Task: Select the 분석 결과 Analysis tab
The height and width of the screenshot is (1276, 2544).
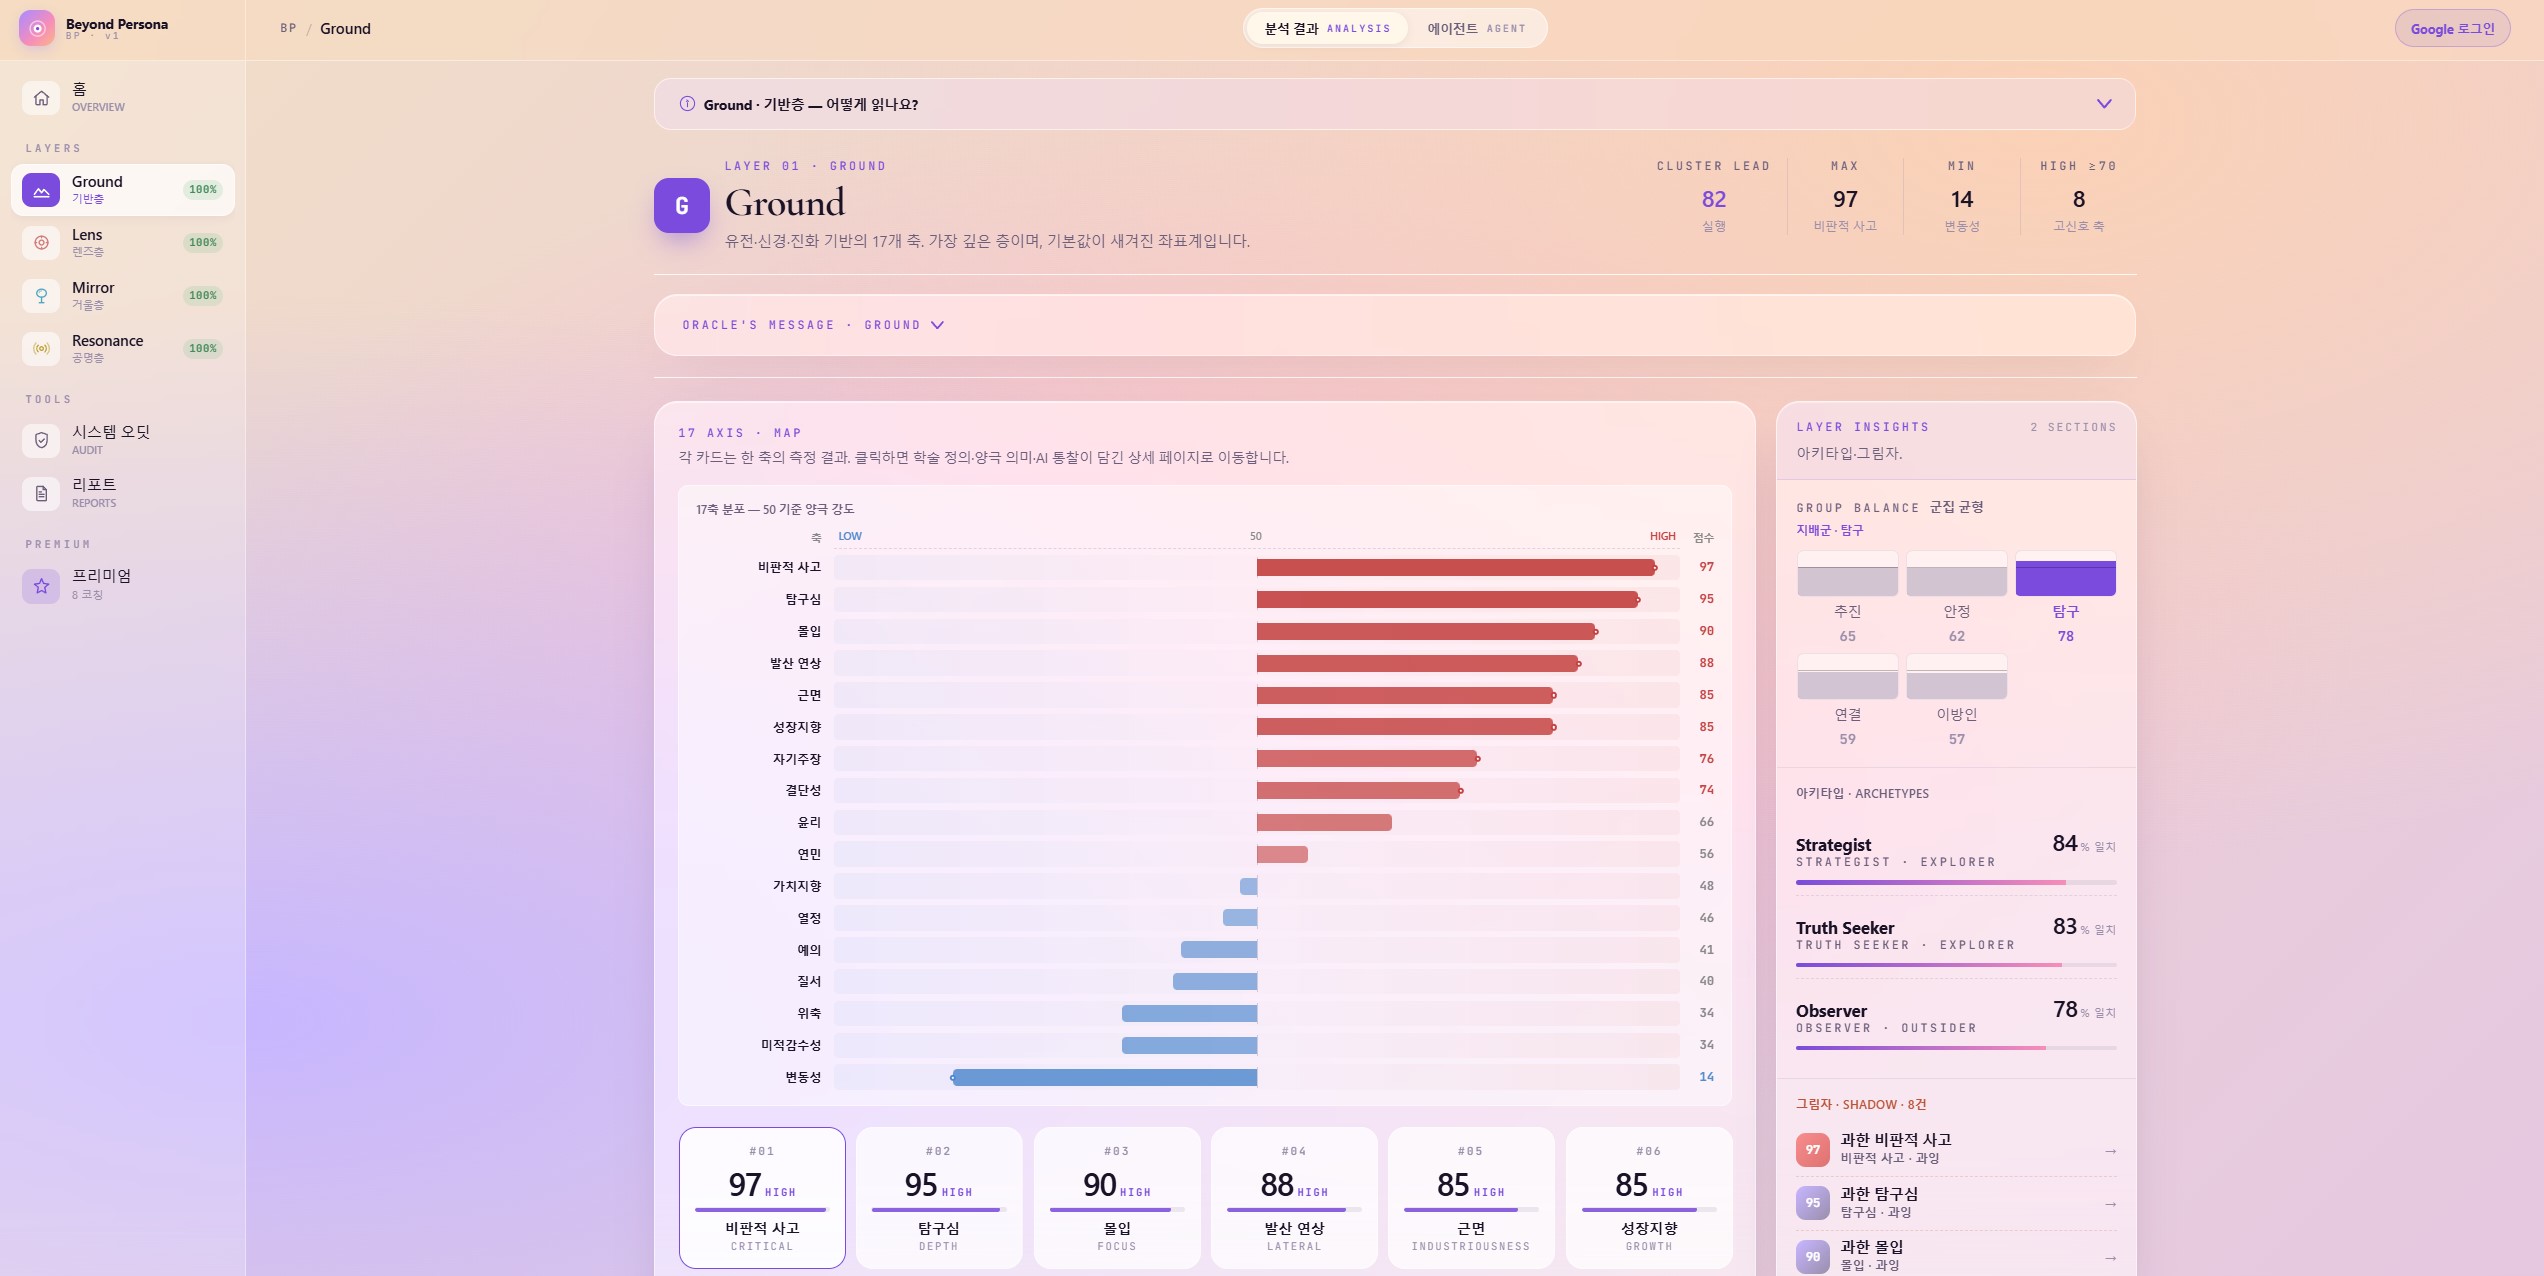Action: 1327,28
